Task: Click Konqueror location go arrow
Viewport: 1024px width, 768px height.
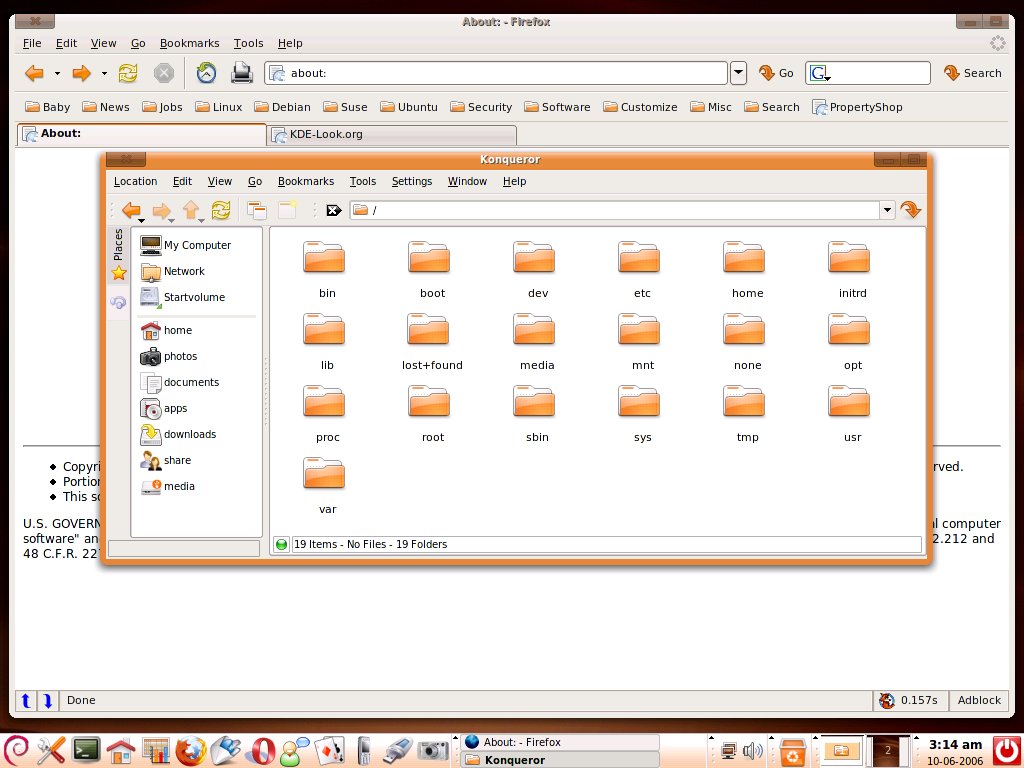Action: [x=910, y=210]
